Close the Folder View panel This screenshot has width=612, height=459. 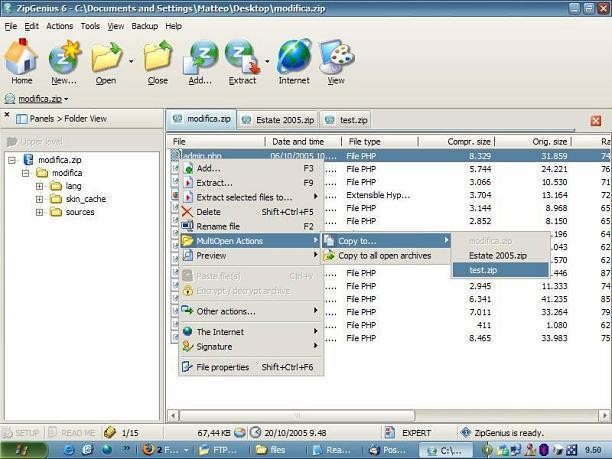tap(7, 114)
